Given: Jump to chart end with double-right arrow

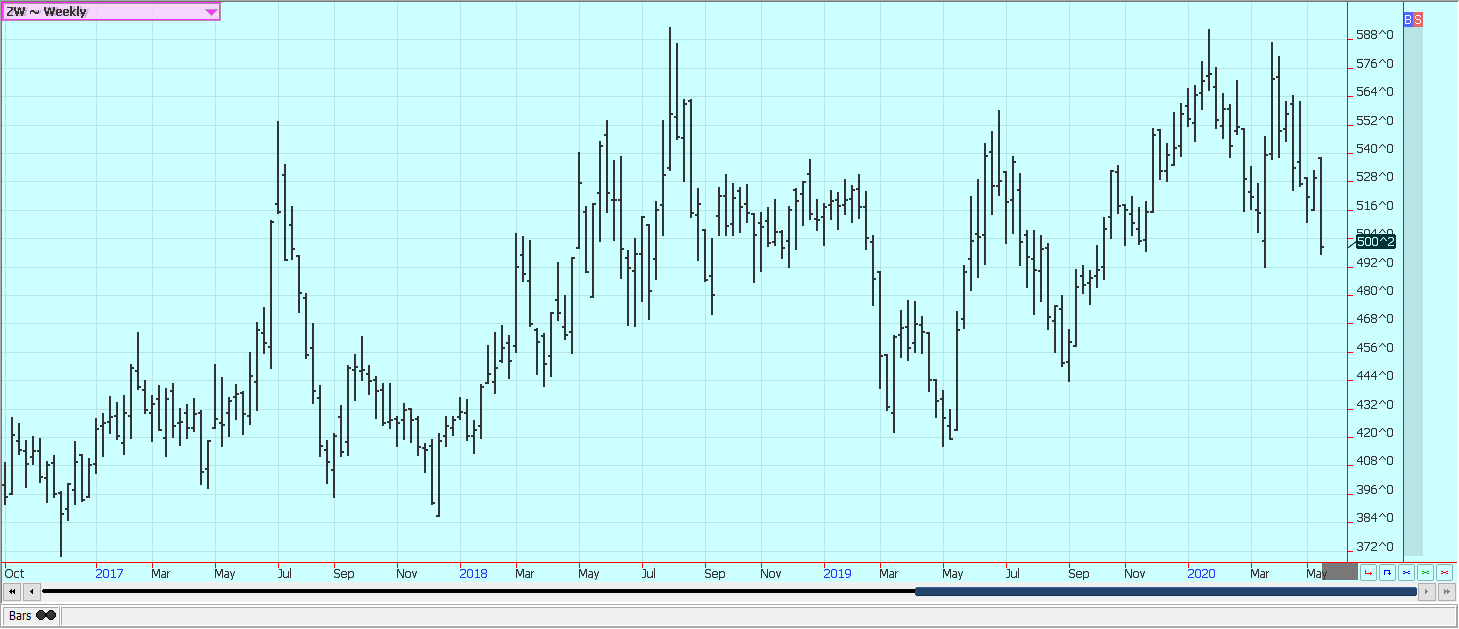Looking at the screenshot, I should 1447,592.
